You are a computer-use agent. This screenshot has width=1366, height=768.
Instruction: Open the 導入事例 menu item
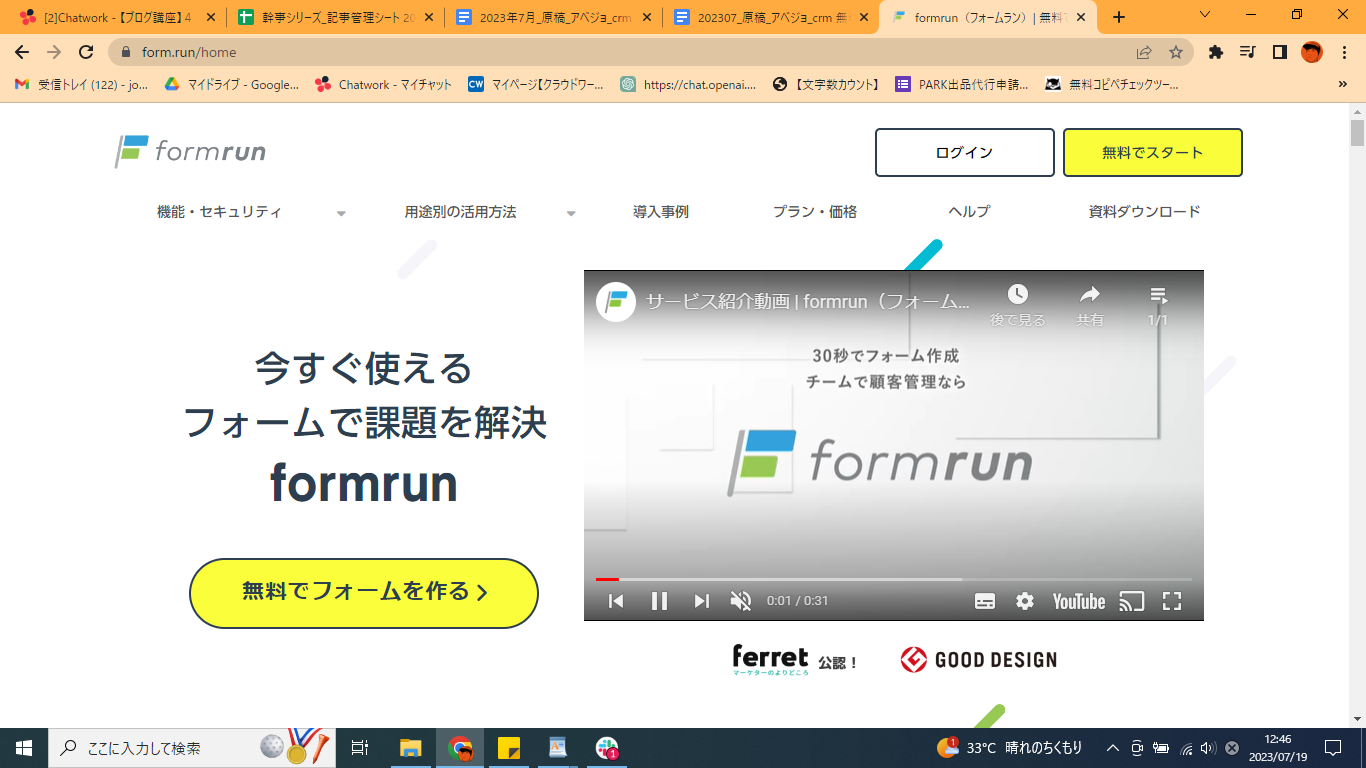(661, 212)
